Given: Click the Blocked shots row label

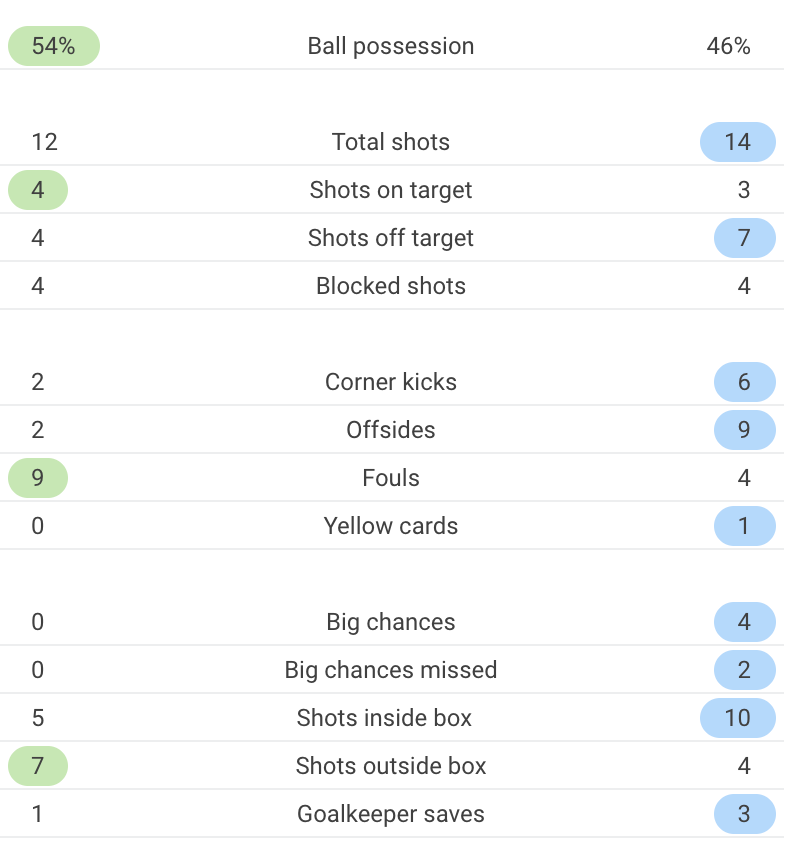Looking at the screenshot, I should click(x=391, y=286).
